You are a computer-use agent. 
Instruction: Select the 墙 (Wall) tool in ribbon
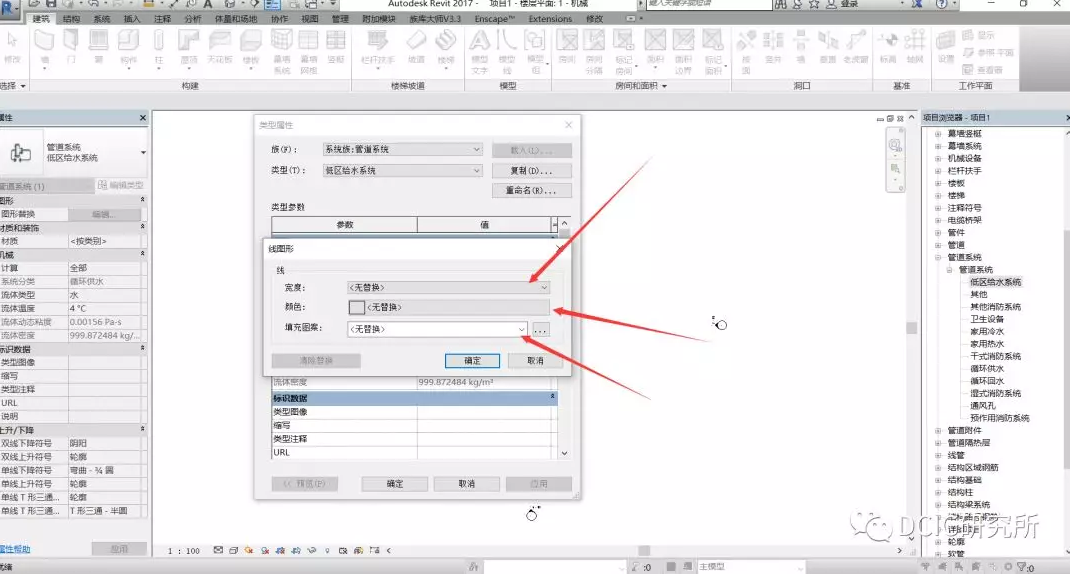[44, 46]
